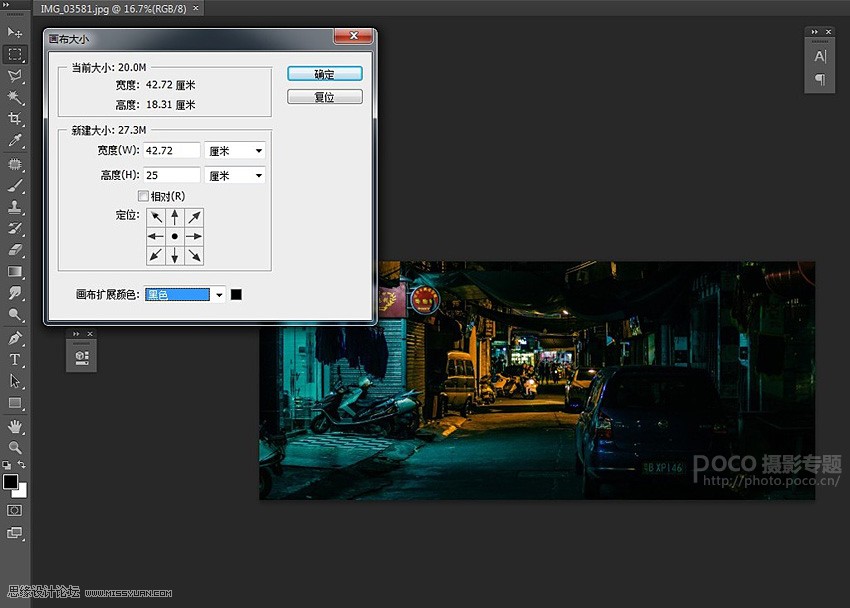Screen dimensions: 850x608
Task: Select the Pen tool
Action: point(15,339)
